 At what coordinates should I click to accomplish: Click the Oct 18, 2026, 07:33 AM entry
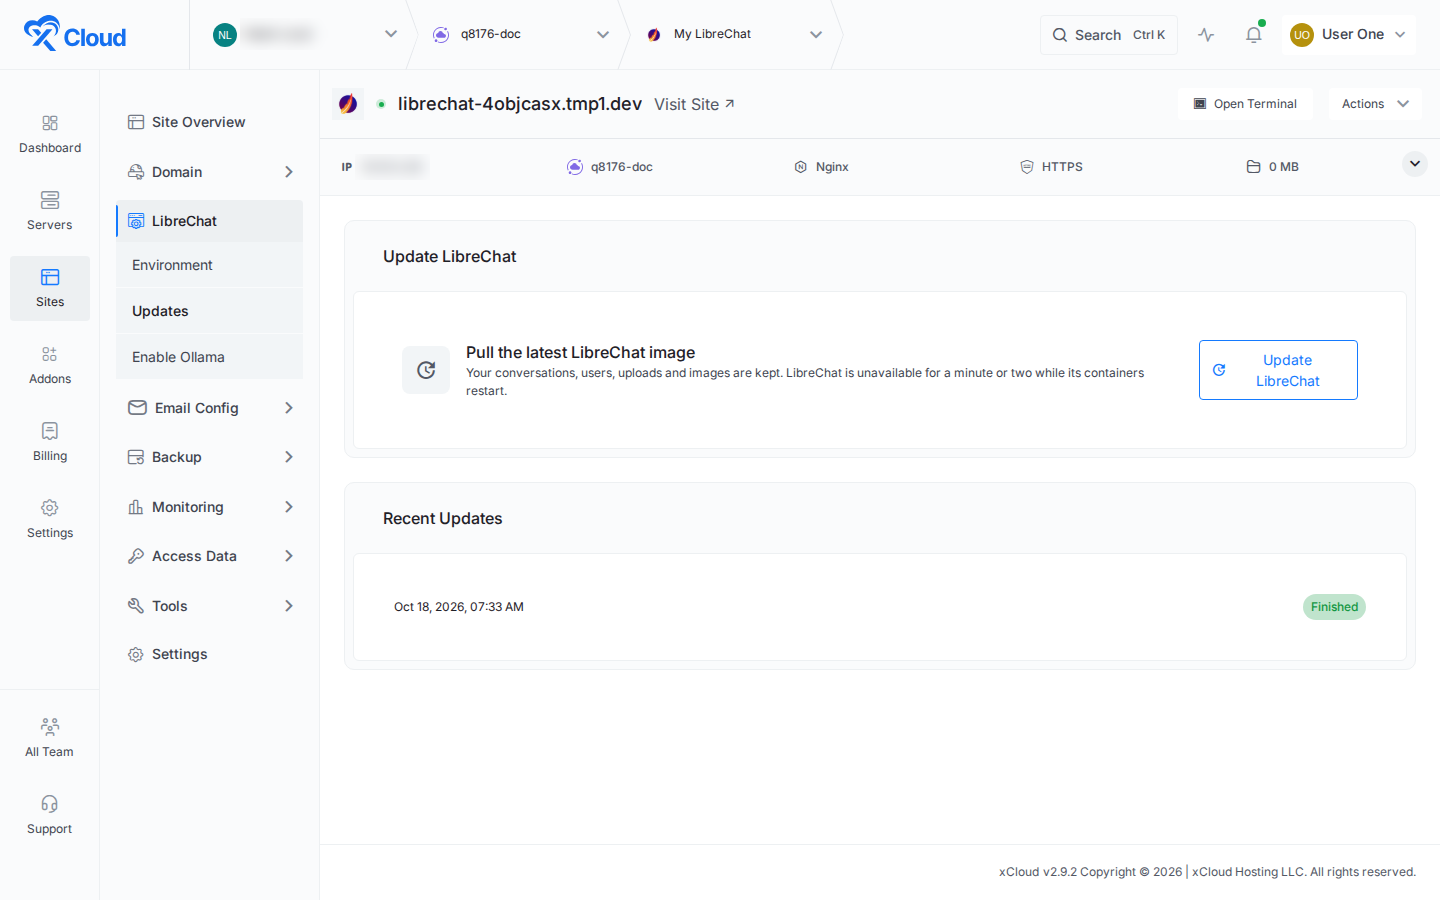459,607
